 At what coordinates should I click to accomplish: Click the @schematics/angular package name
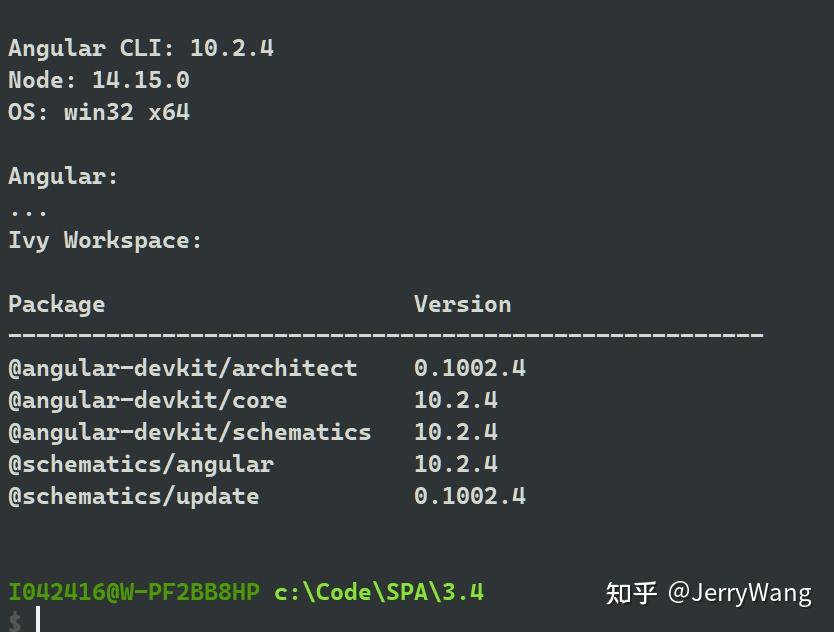click(x=141, y=464)
